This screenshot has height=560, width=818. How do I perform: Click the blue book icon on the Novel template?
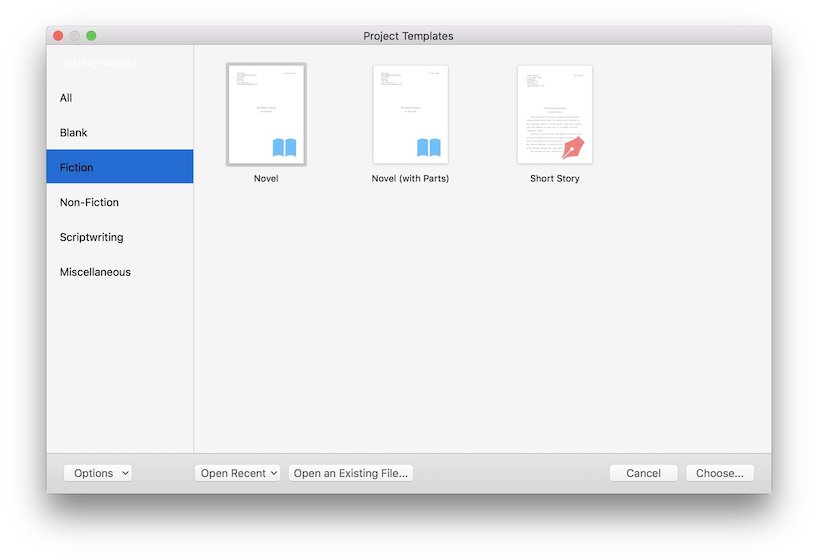[x=284, y=148]
